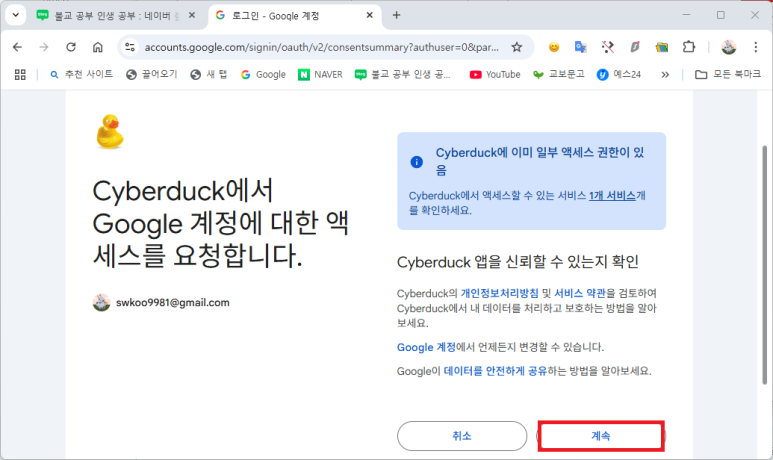This screenshot has height=460, width=773.
Task: Open the 데이터를 안전하게 공유 link
Action: click(495, 371)
